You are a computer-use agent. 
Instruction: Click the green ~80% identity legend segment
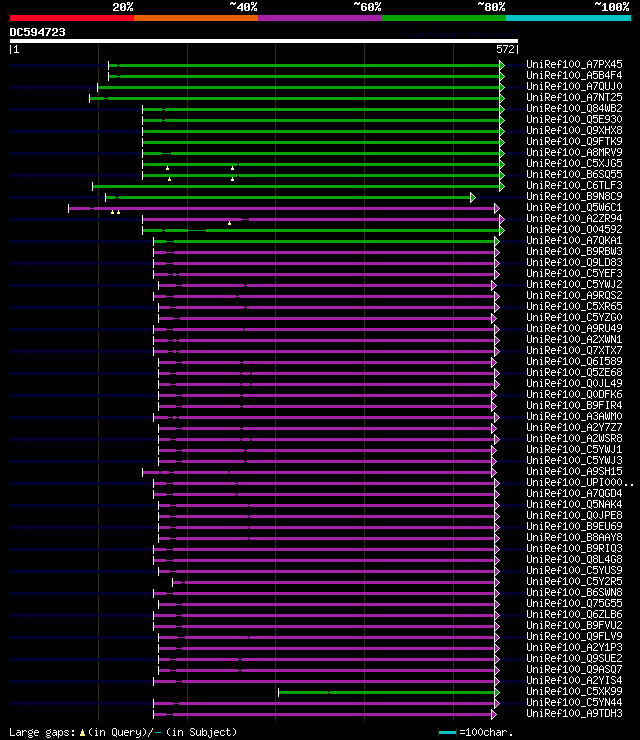(444, 18)
